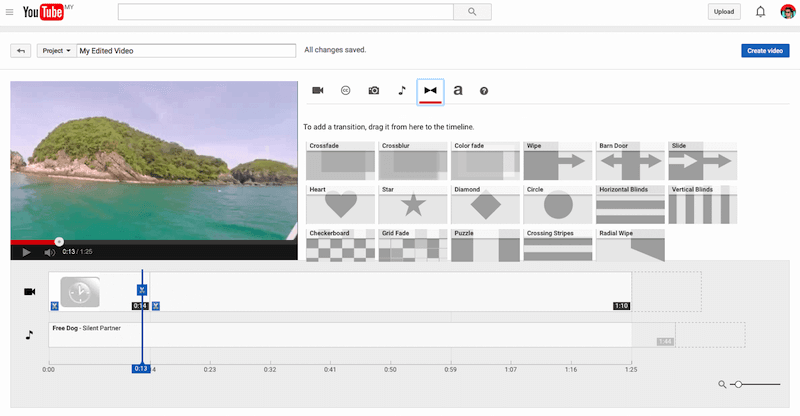The height and width of the screenshot is (416, 800).
Task: Select the Color fade transition
Action: click(x=485, y=161)
